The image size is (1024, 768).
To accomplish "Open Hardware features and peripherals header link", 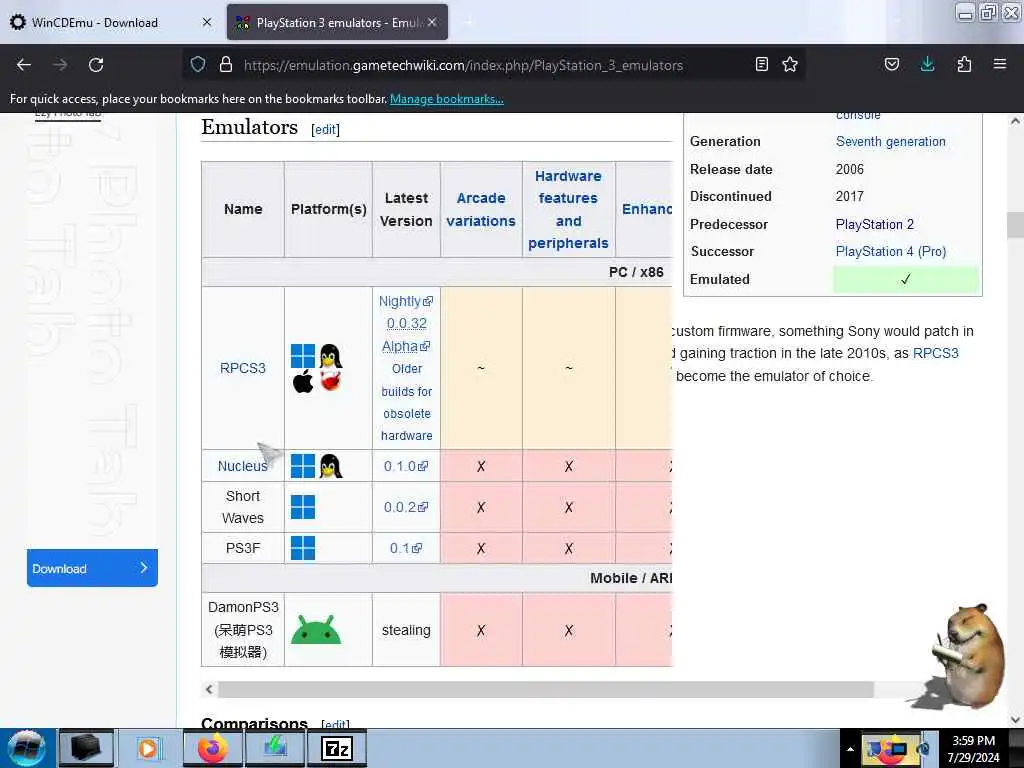I will click(x=568, y=210).
